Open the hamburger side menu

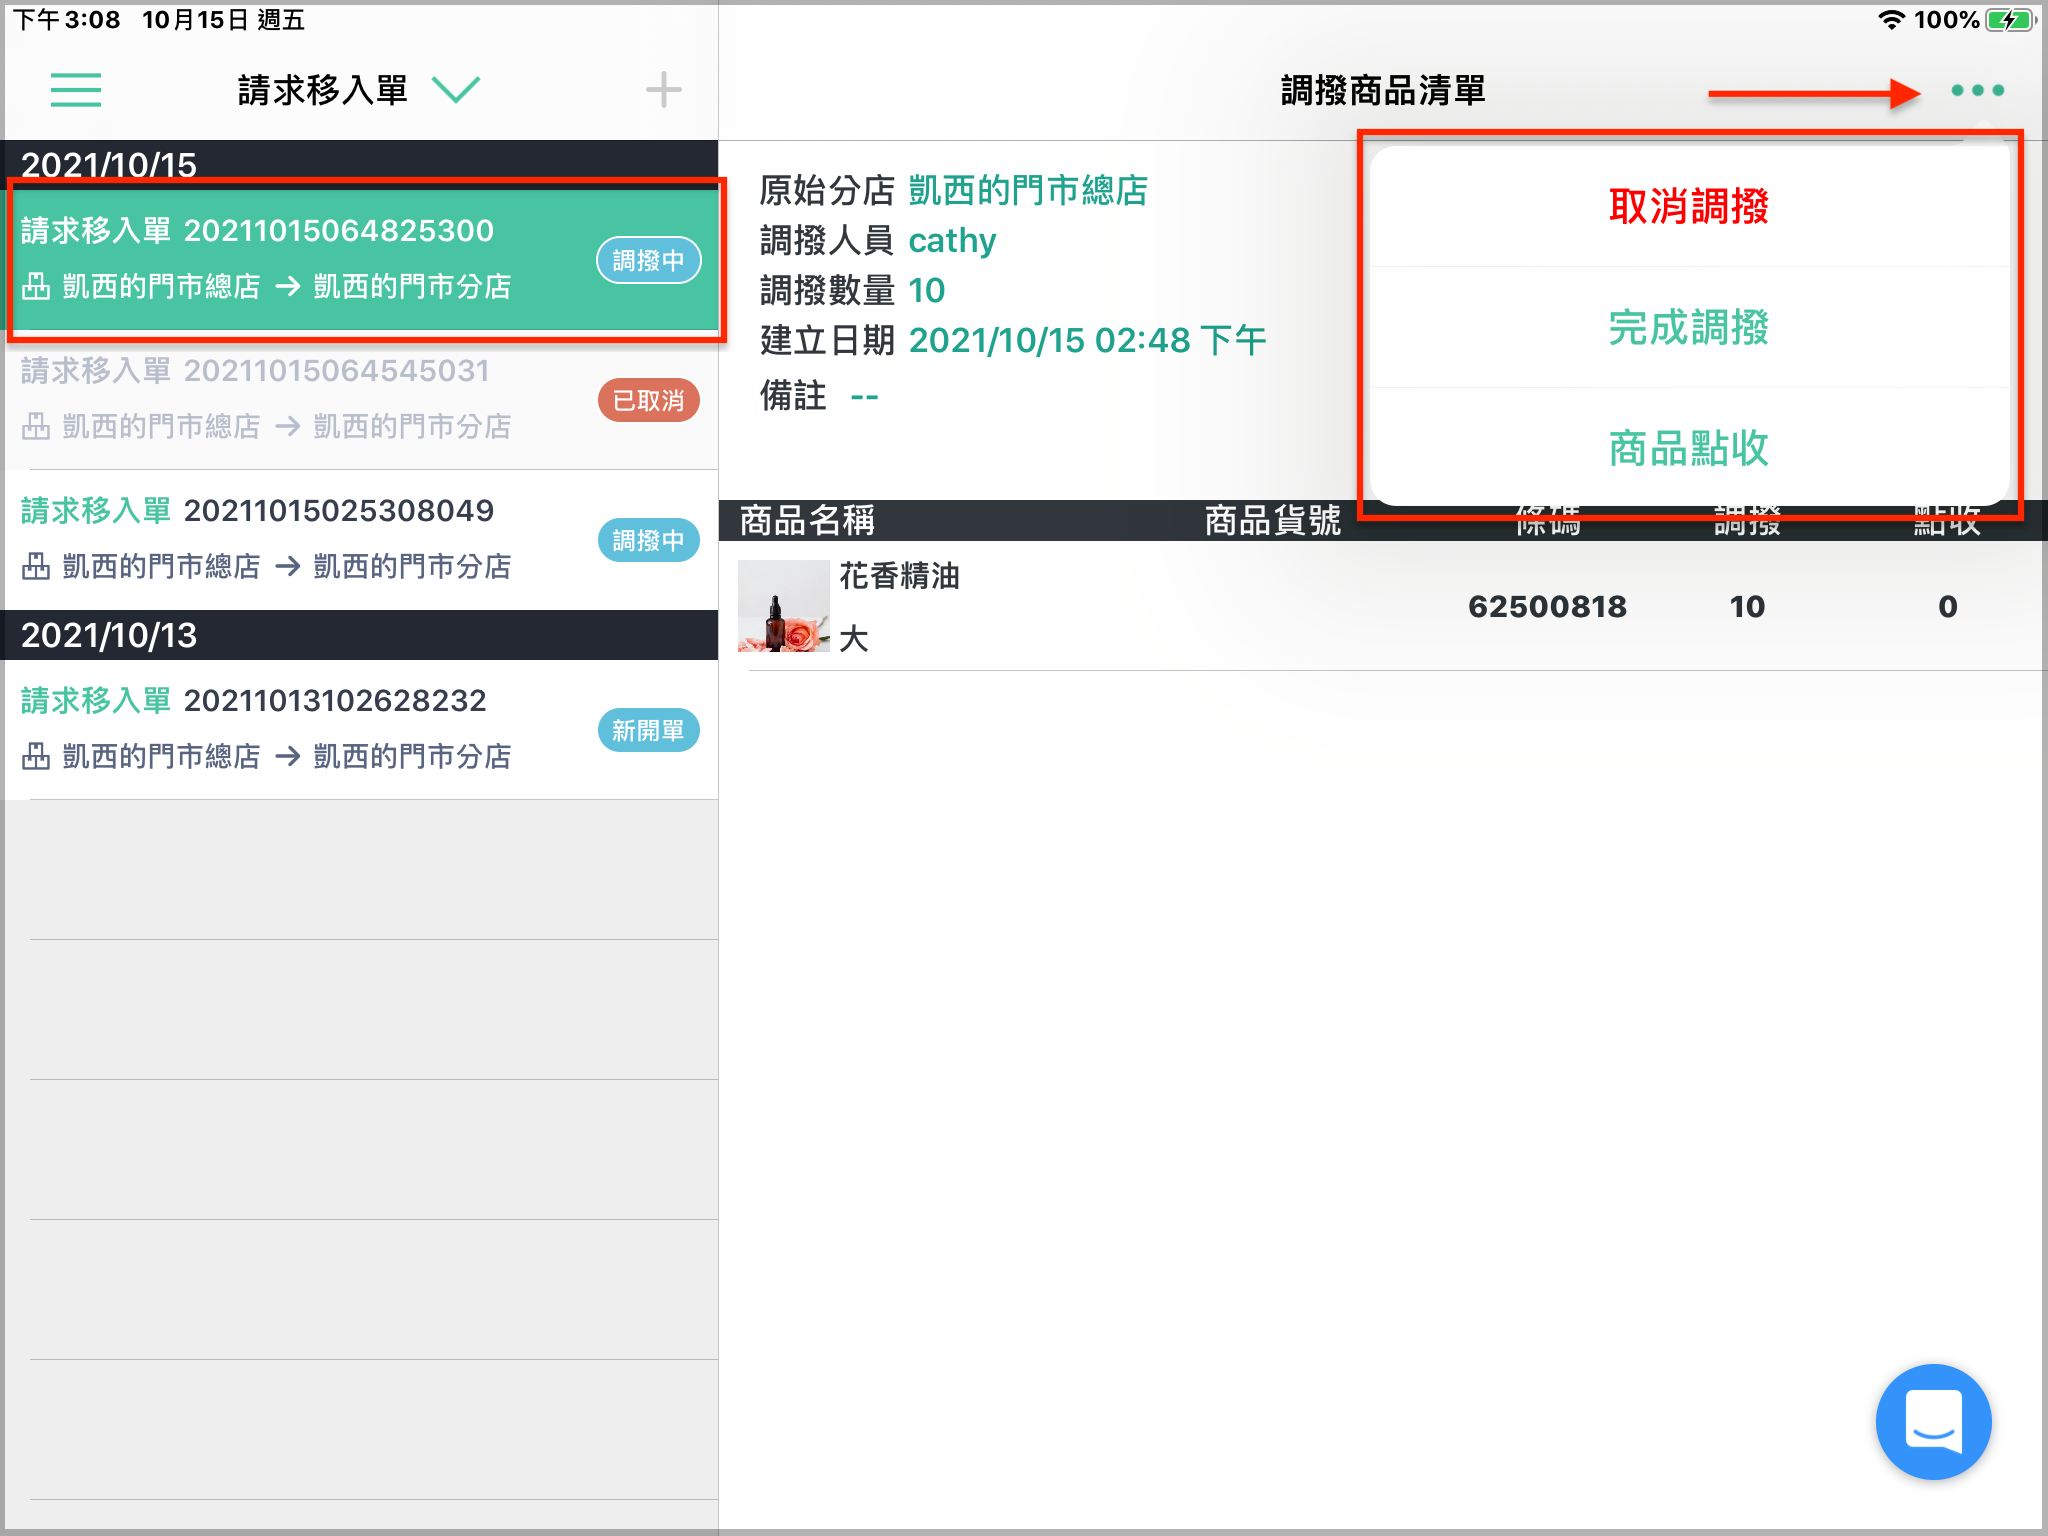[76, 90]
